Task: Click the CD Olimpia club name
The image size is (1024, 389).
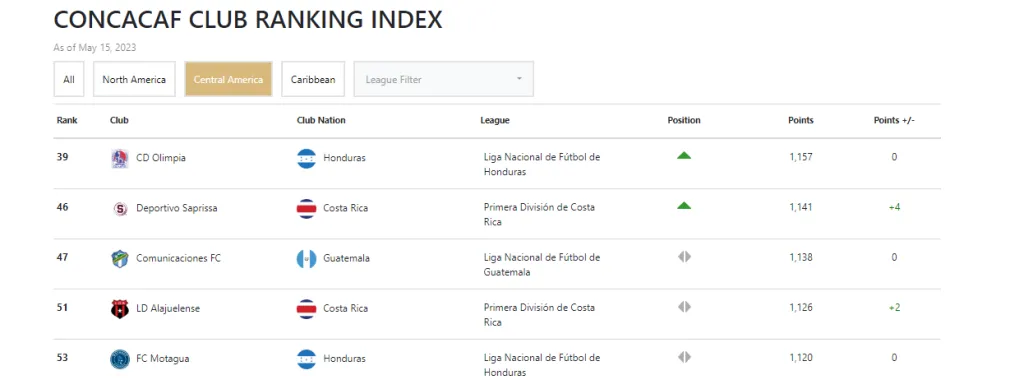Action: point(161,158)
